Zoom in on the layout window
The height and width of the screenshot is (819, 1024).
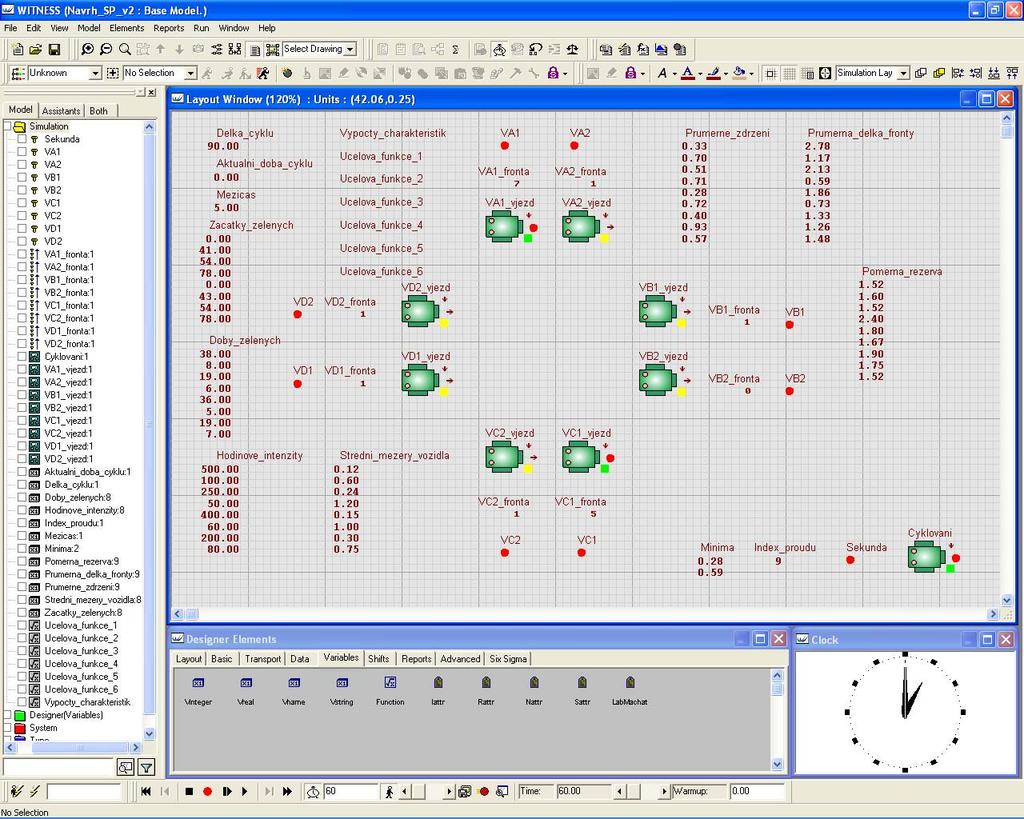(x=88, y=49)
